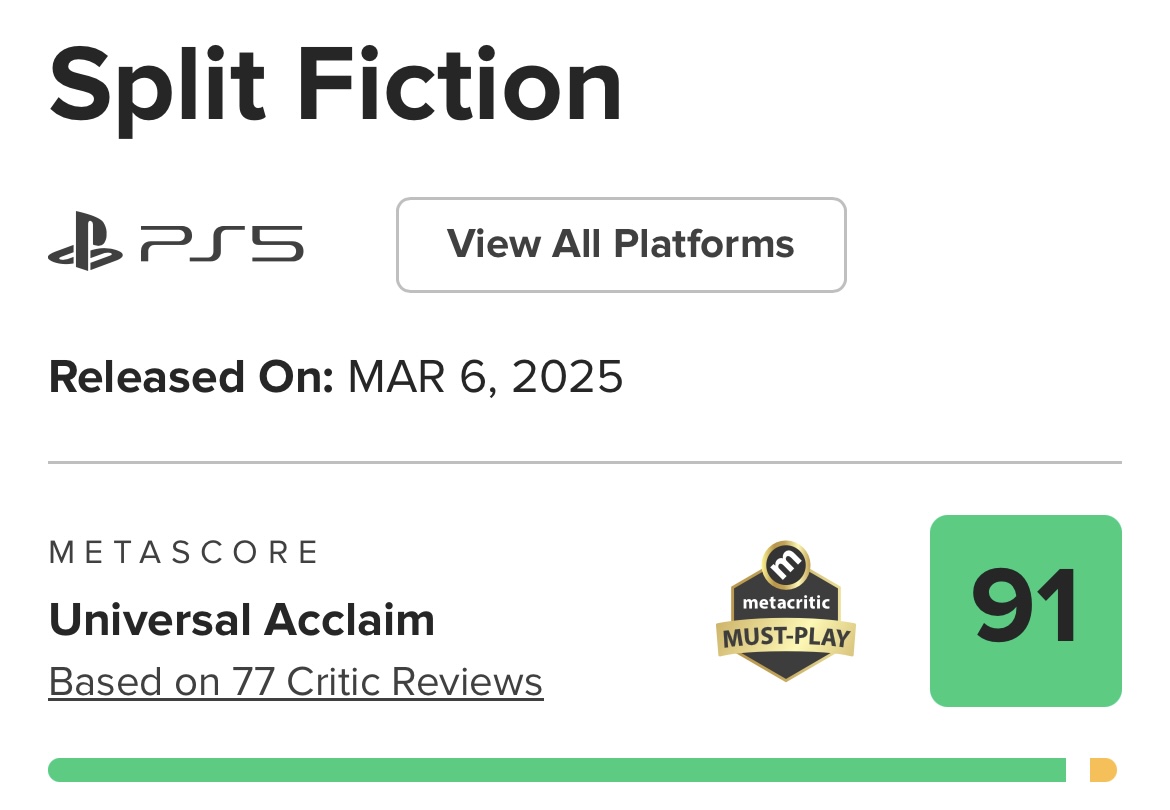This screenshot has height=810, width=1170.
Task: Click the gold MUST-PLAY ribbon
Action: coord(786,638)
